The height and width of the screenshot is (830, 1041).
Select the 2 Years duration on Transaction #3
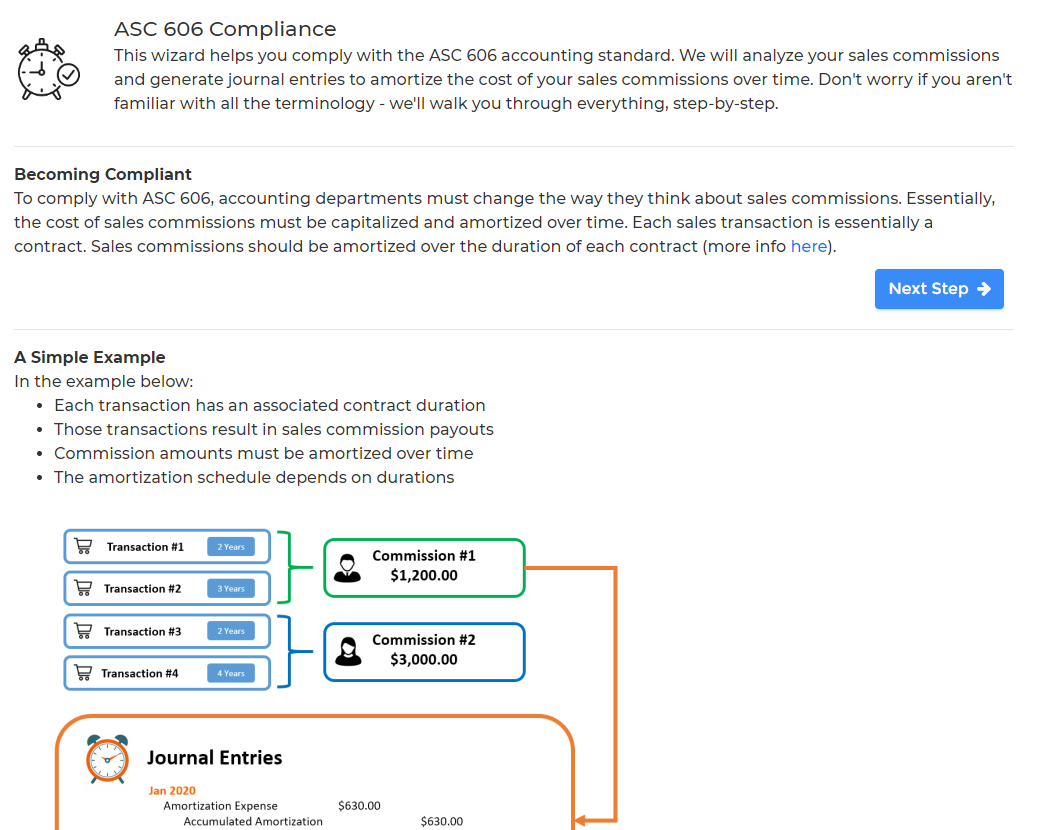pos(231,630)
